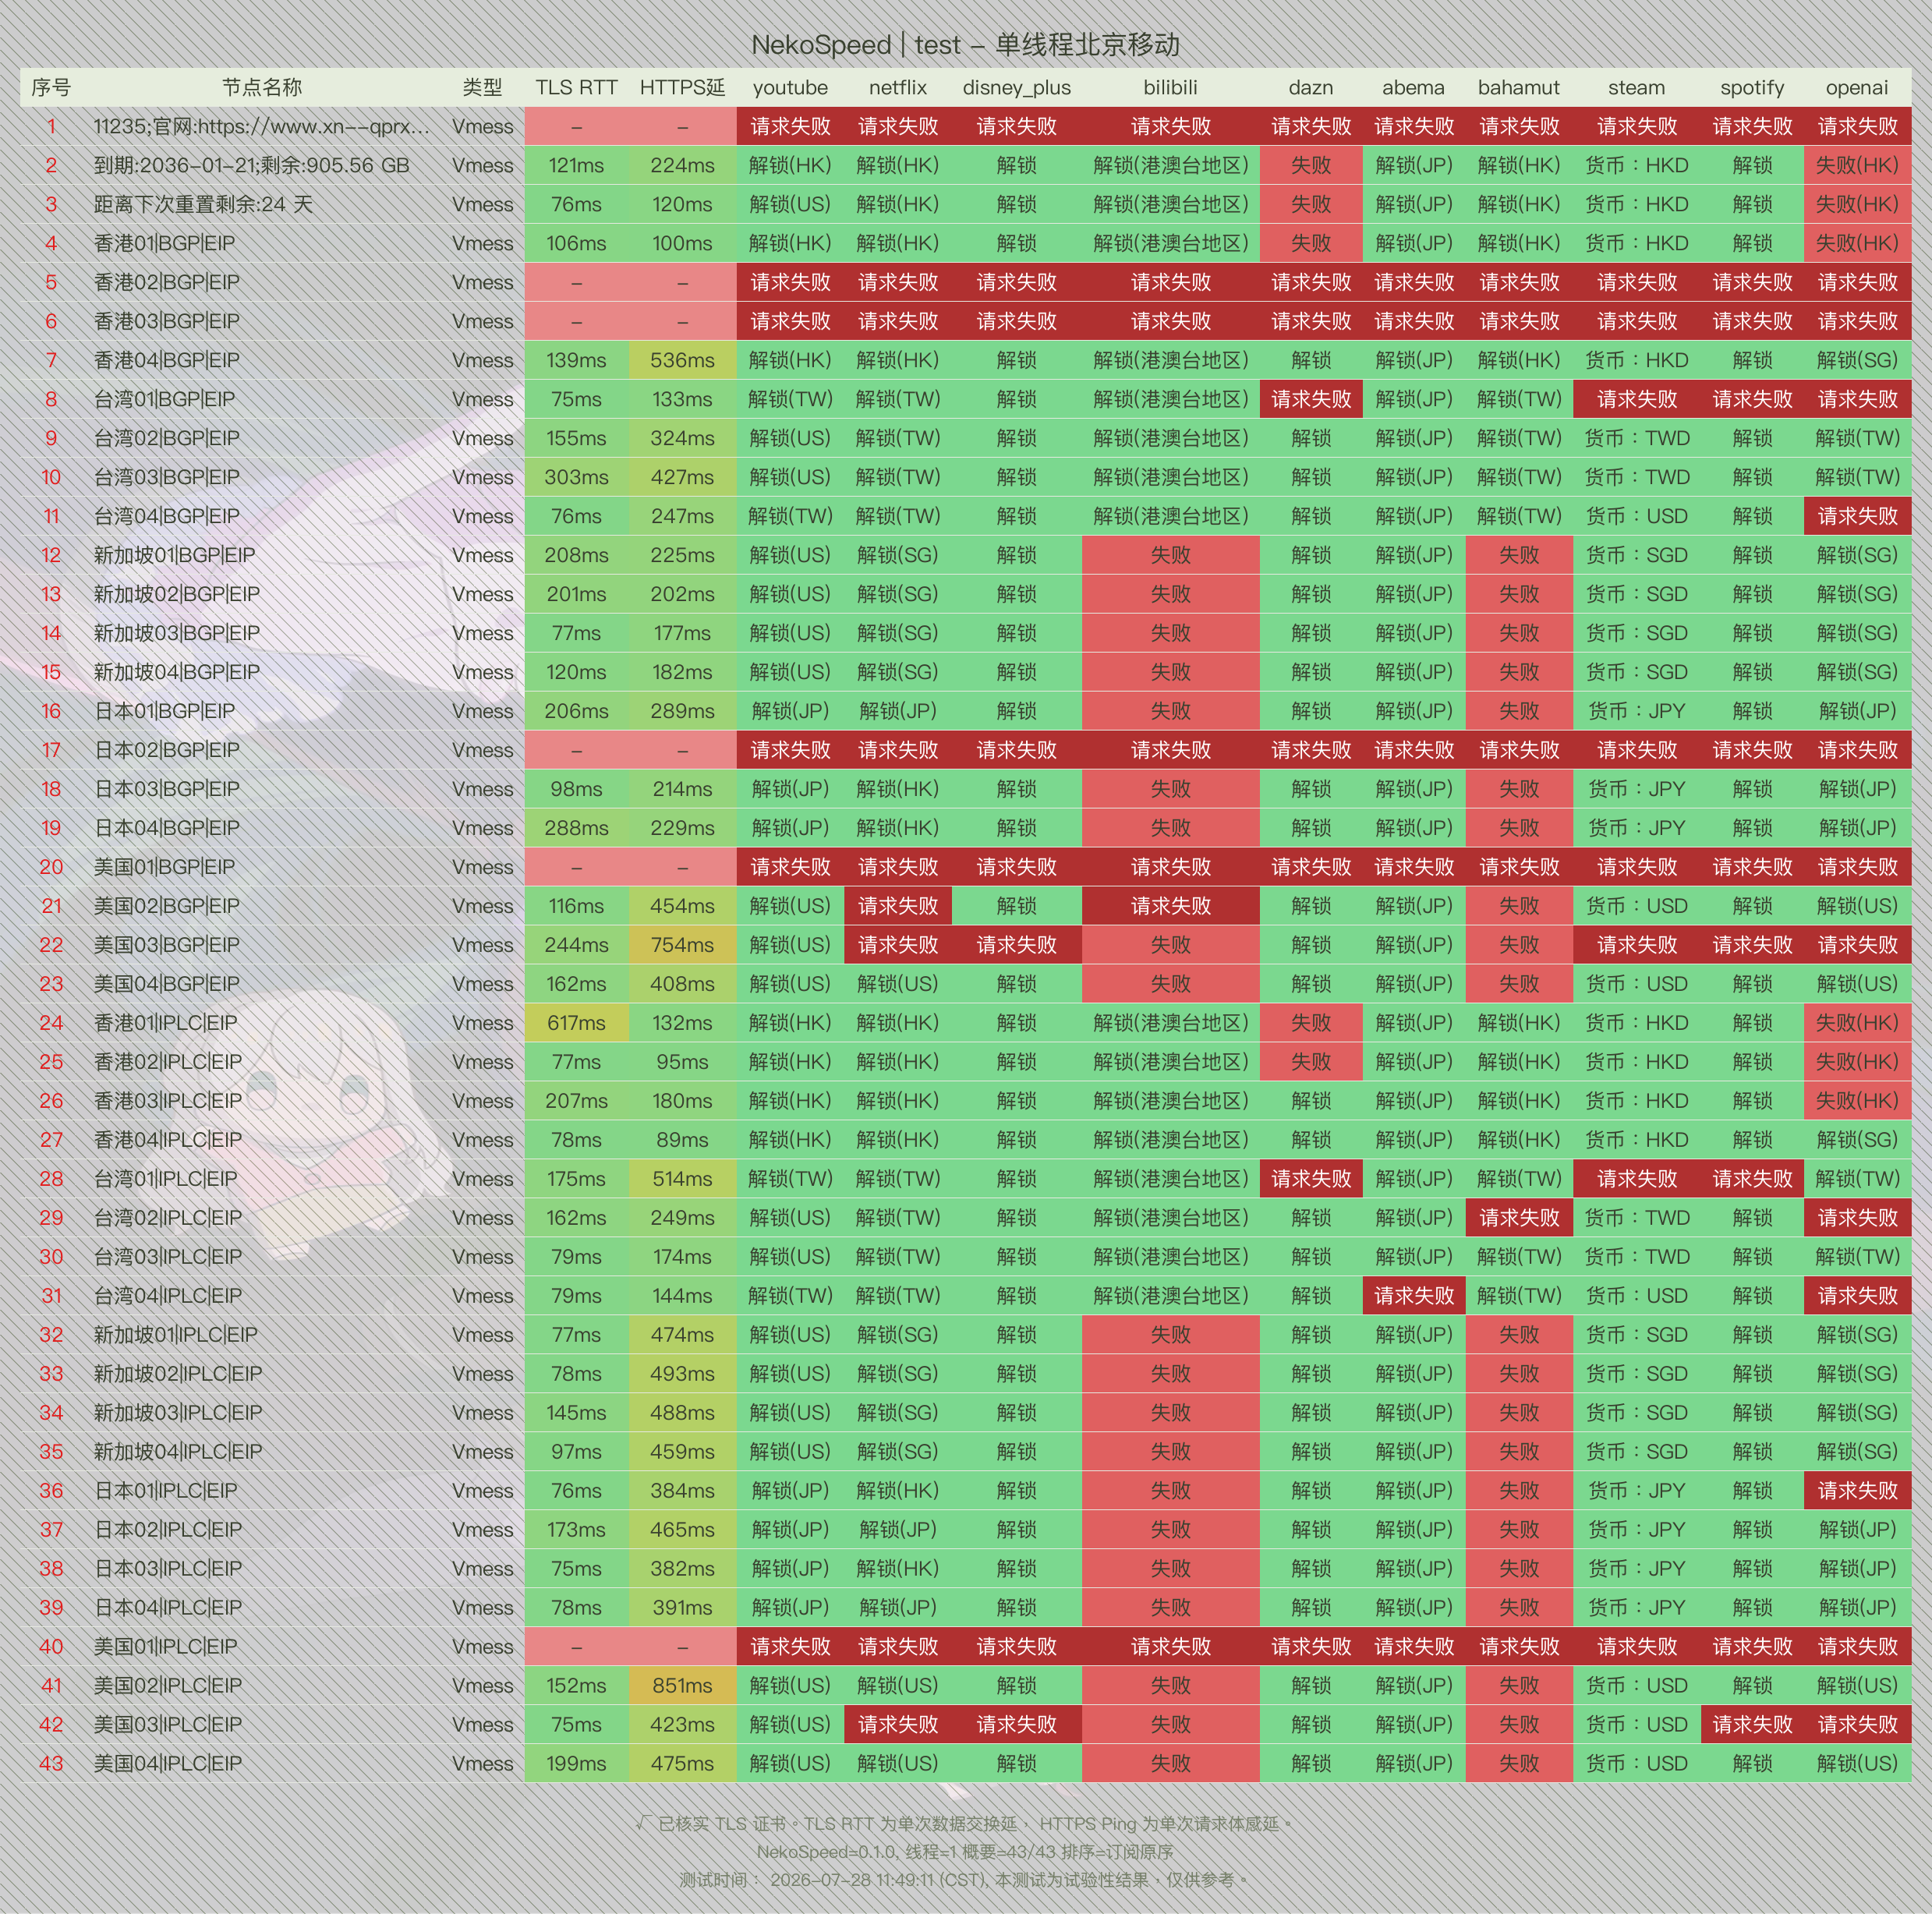Click the steam column header
This screenshot has width=1932, height=1914.
1636,88
